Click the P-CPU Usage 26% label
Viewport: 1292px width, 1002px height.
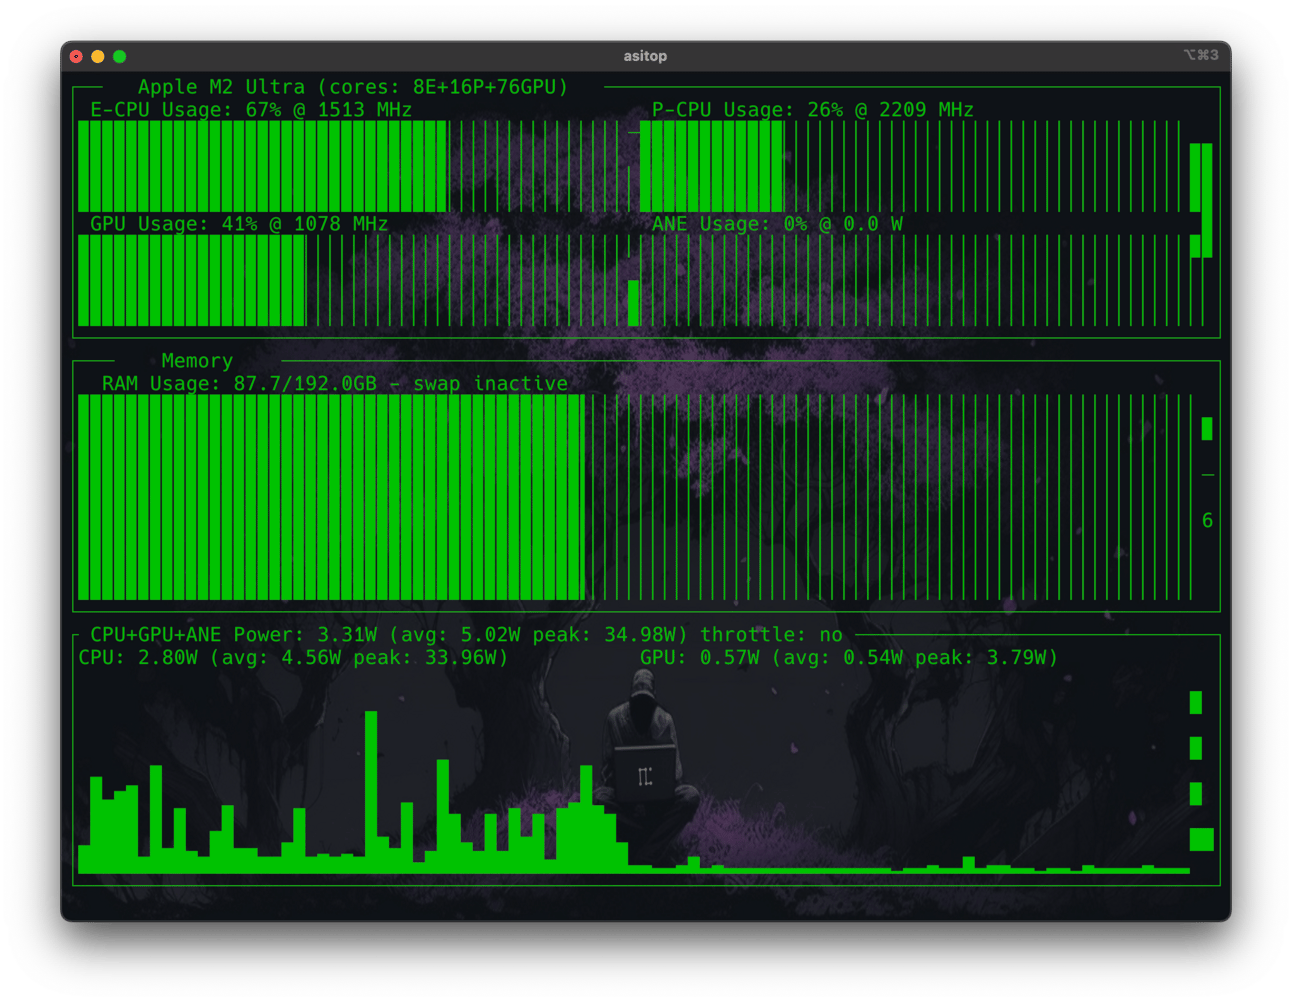[812, 110]
